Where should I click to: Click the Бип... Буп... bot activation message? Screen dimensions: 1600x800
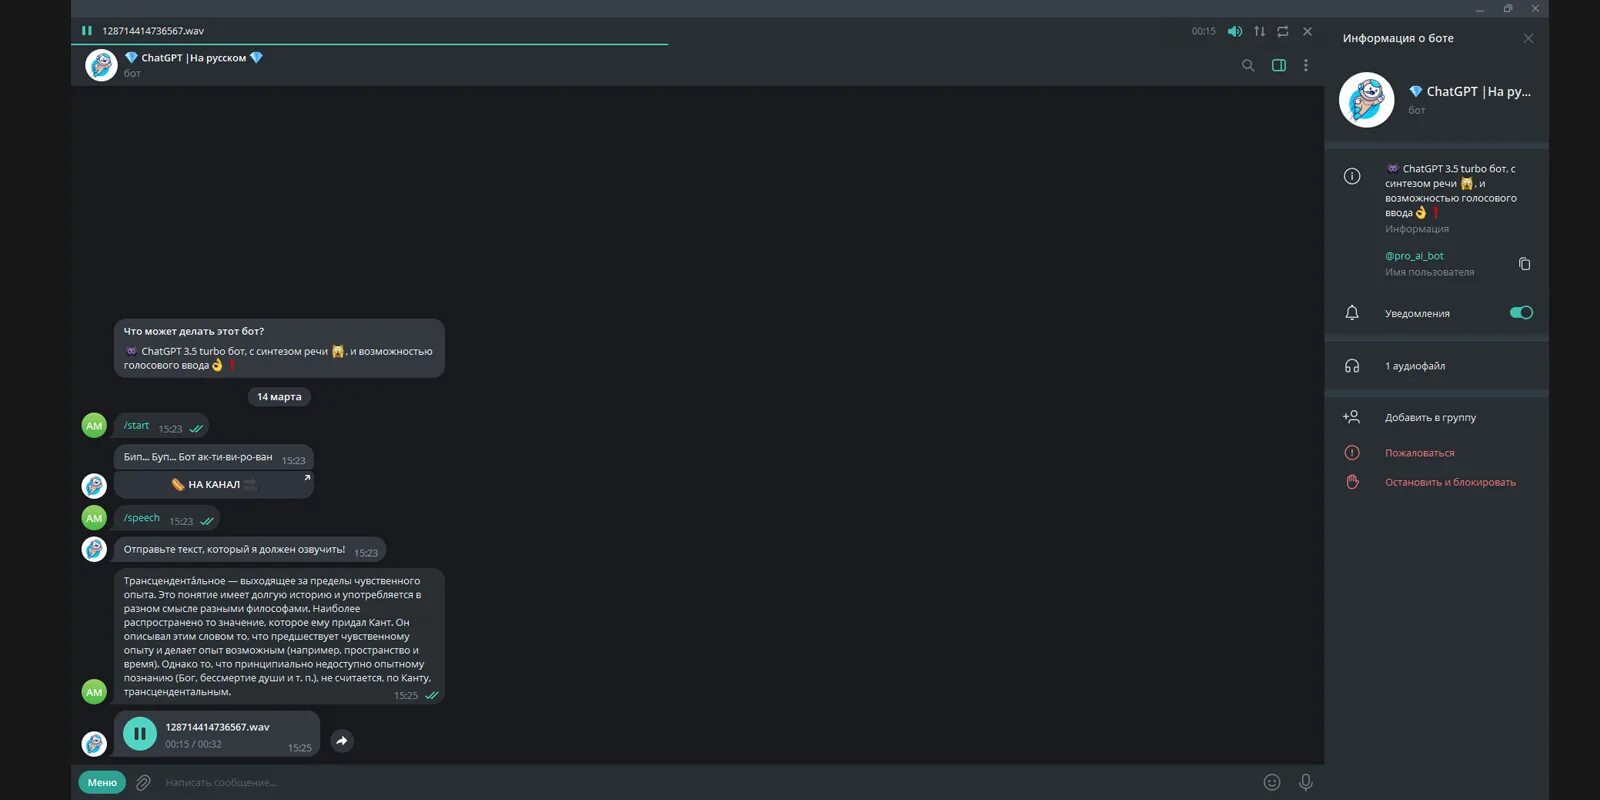point(214,457)
